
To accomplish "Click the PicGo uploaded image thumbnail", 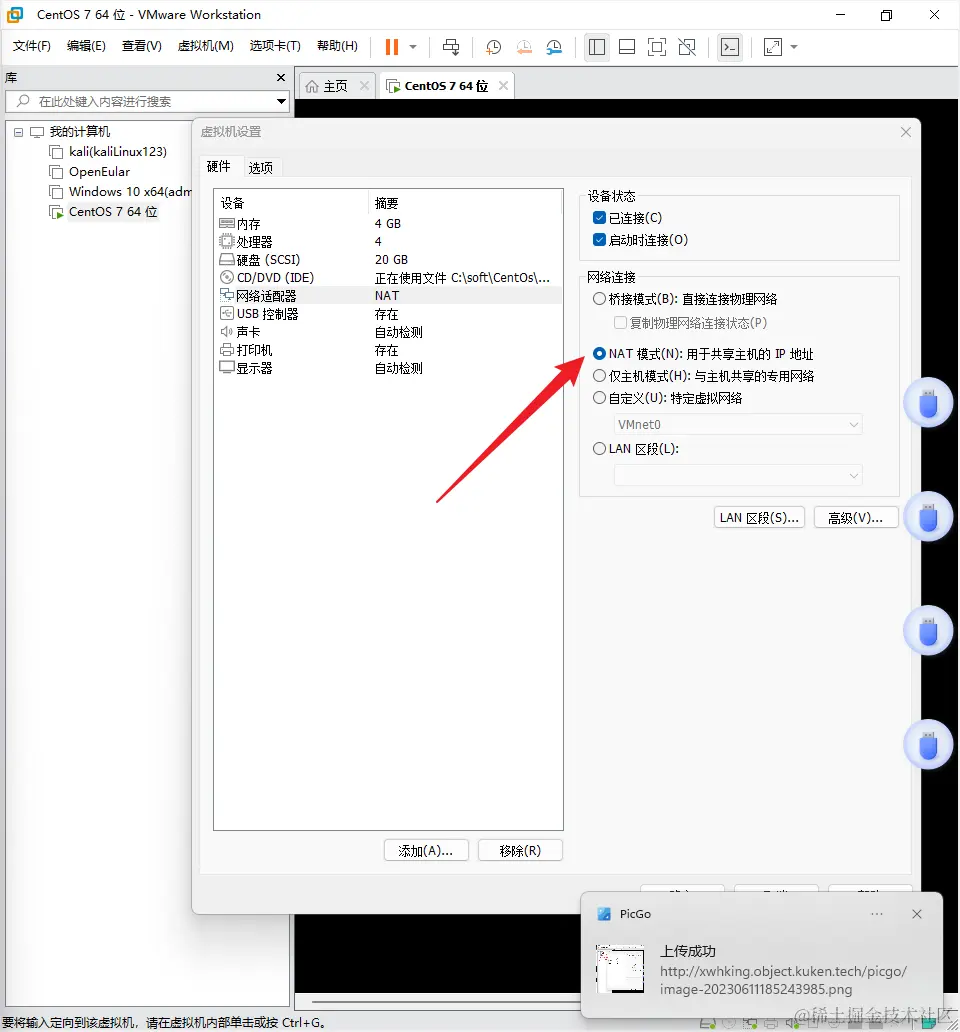I will 620,969.
